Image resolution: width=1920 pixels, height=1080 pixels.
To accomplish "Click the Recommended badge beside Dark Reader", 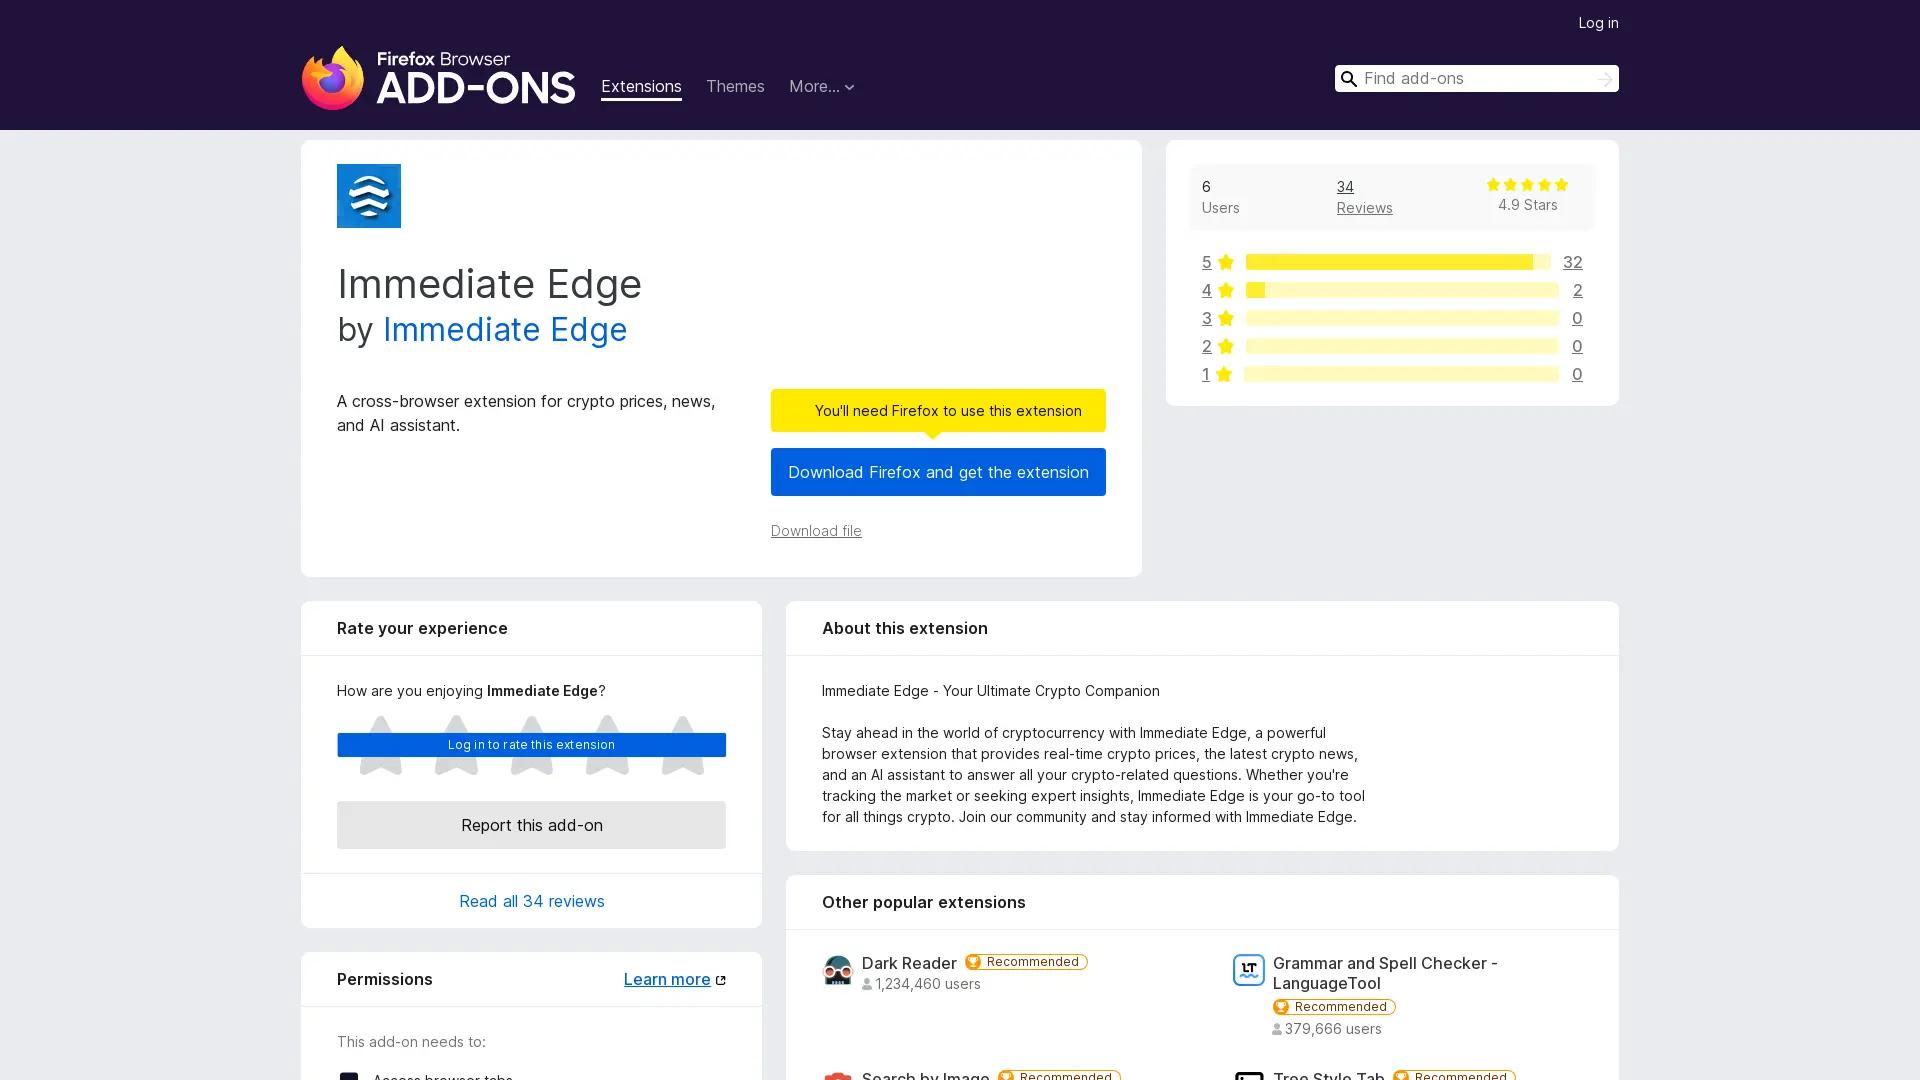I will click(1025, 961).
